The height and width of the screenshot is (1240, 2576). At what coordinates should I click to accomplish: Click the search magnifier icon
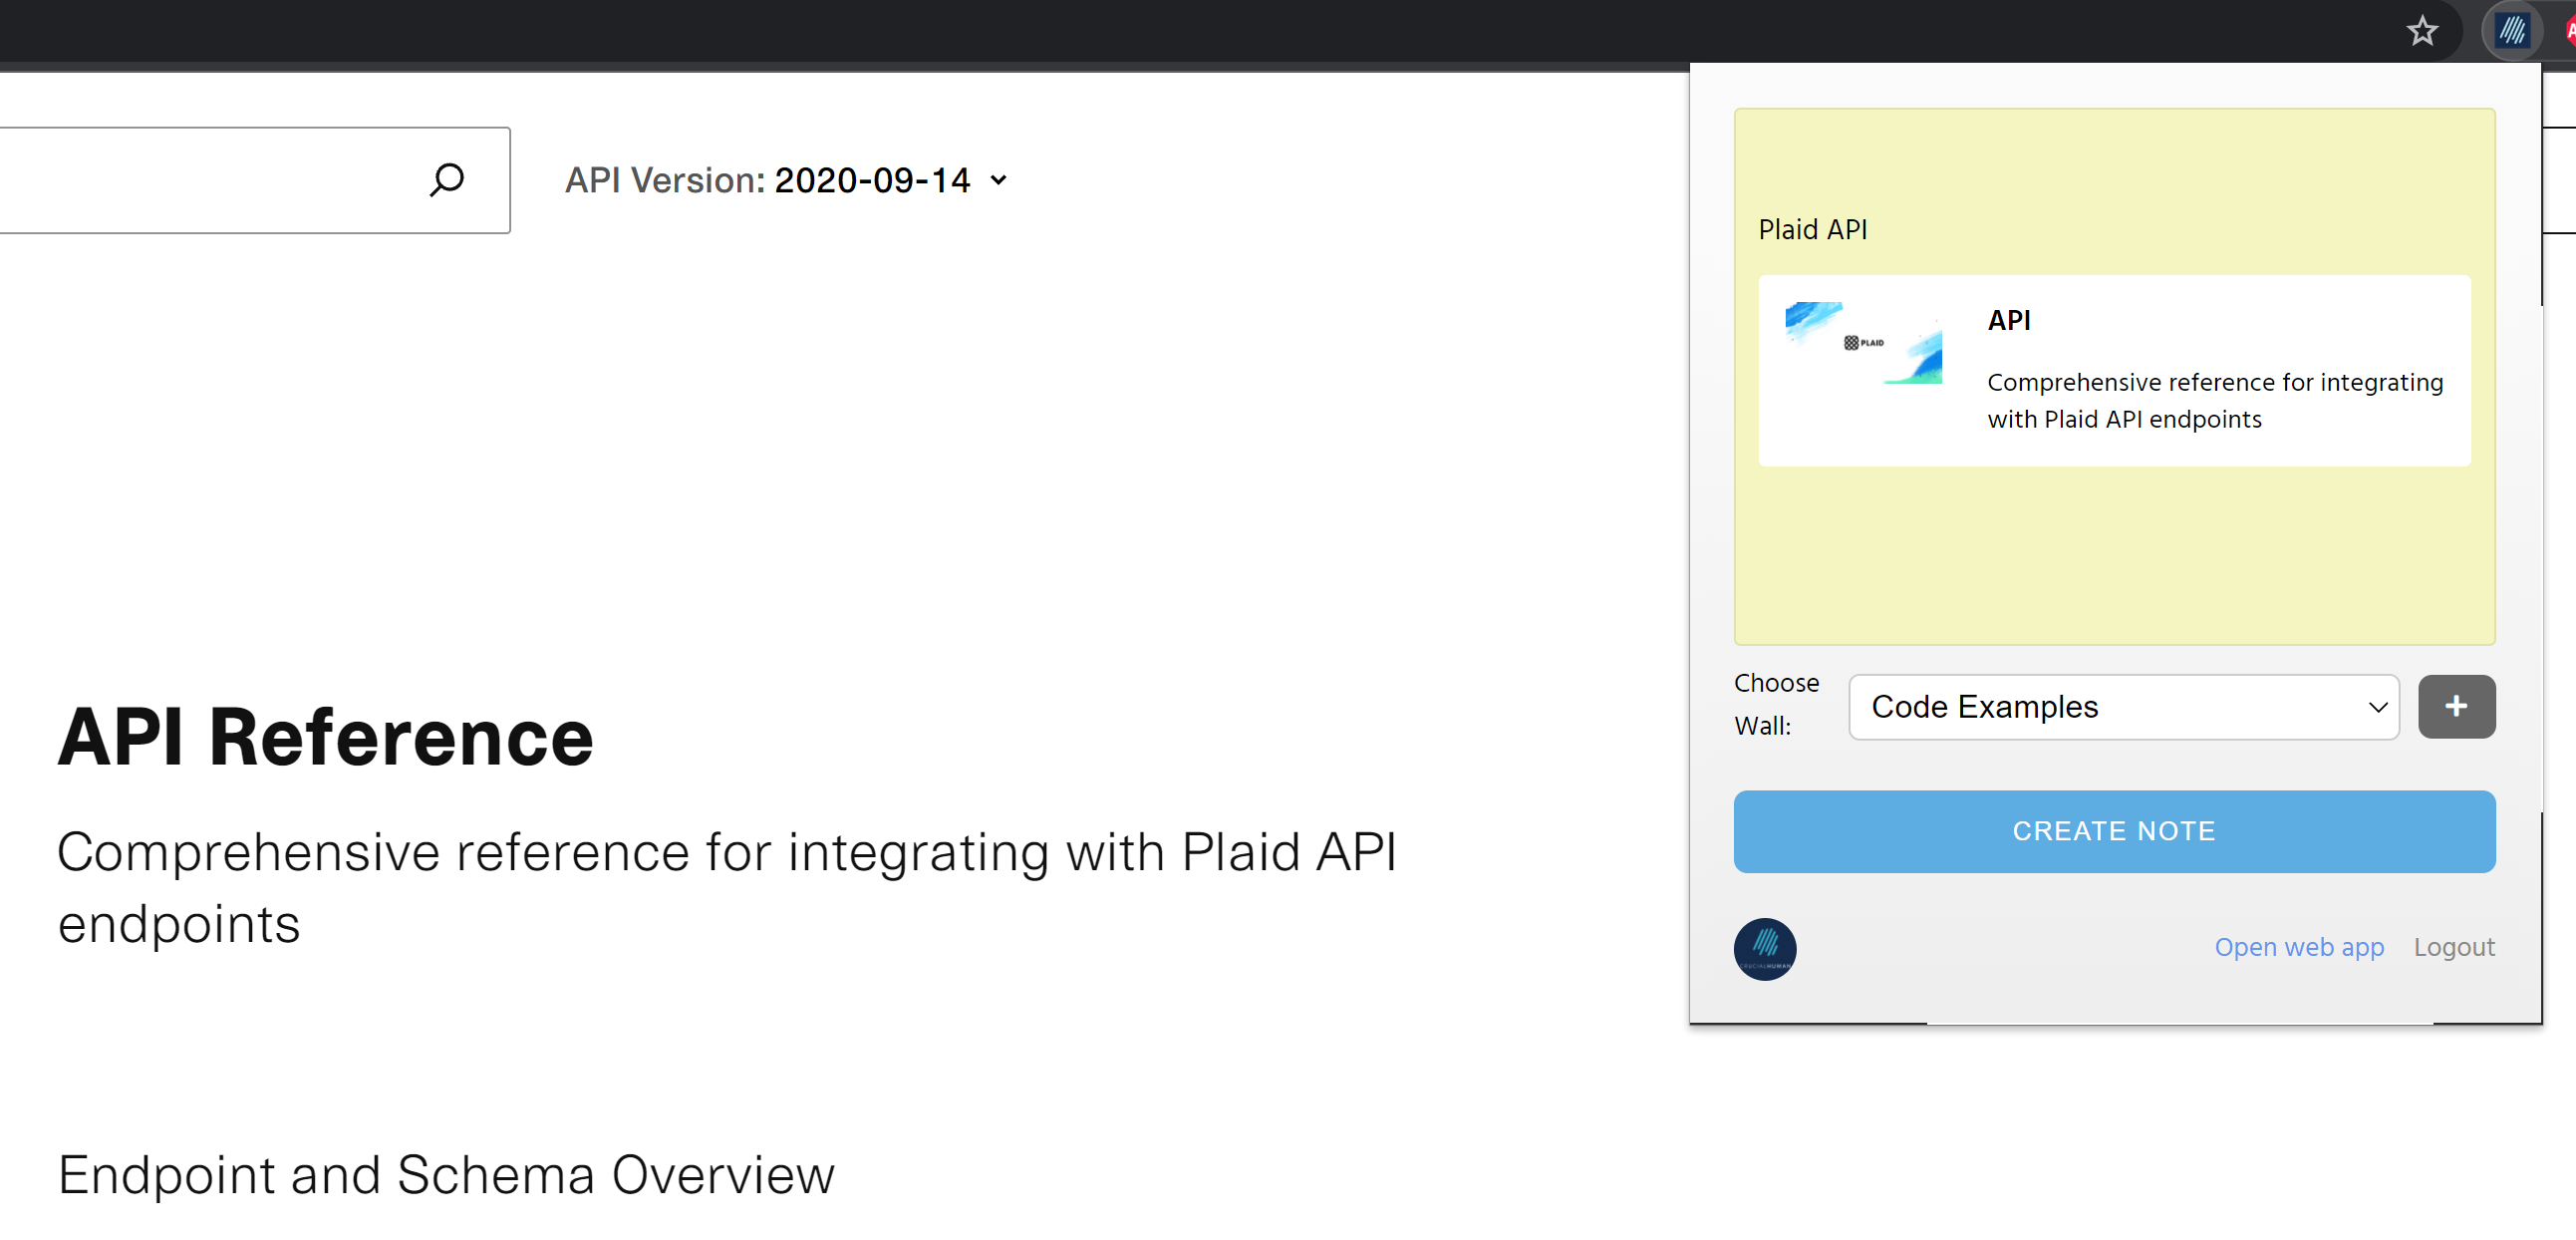447,180
